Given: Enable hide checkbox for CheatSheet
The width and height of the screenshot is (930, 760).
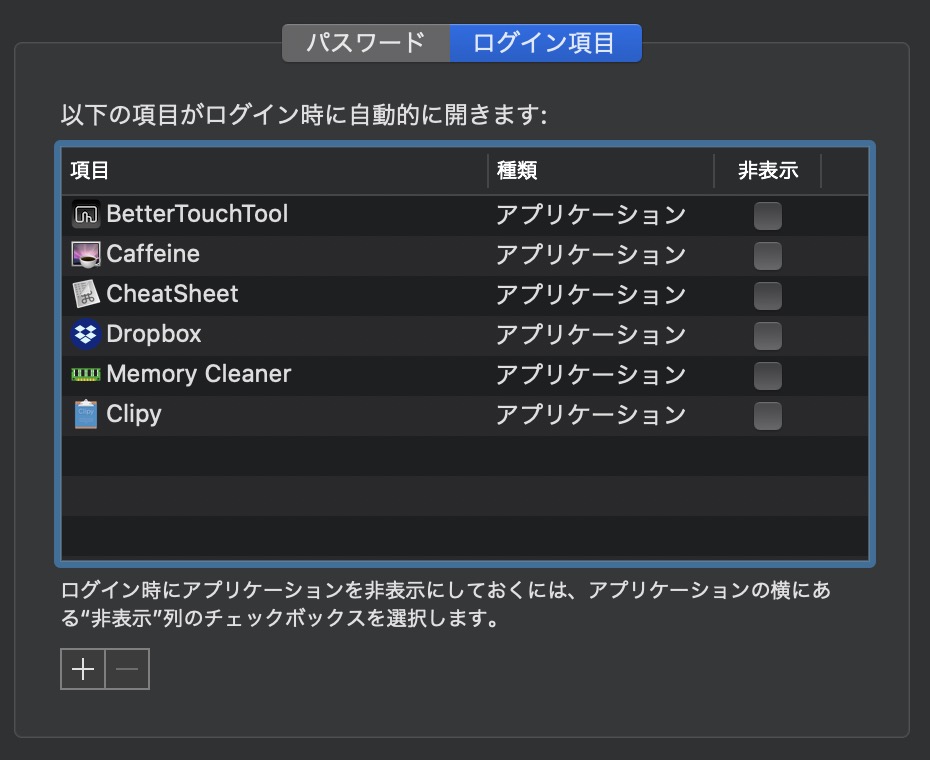Looking at the screenshot, I should [x=767, y=296].
